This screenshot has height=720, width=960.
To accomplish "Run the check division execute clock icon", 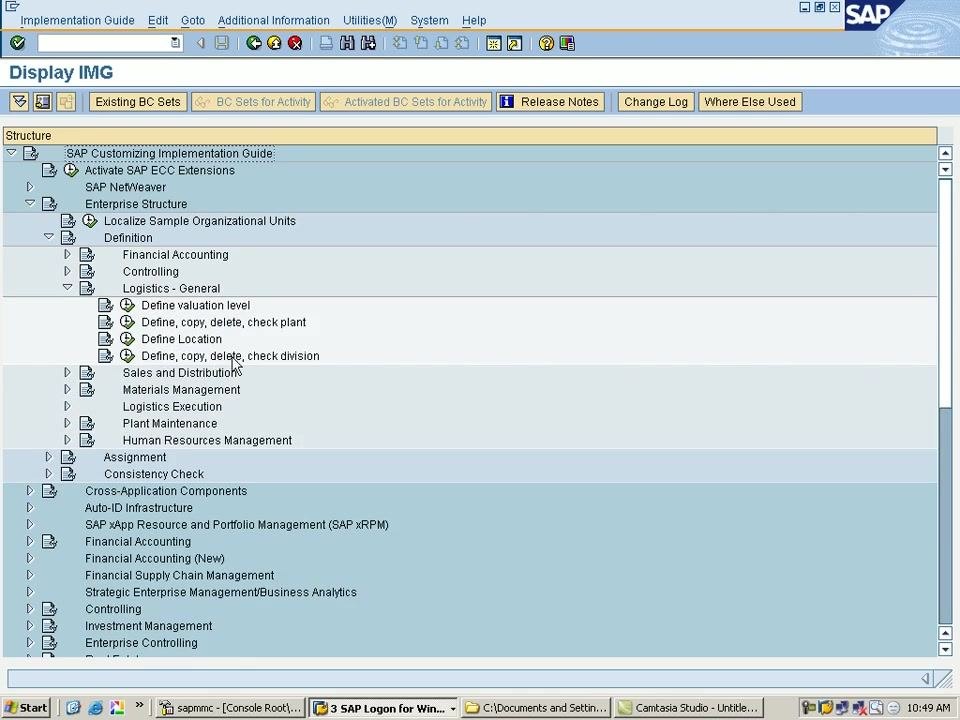I will [x=127, y=356].
